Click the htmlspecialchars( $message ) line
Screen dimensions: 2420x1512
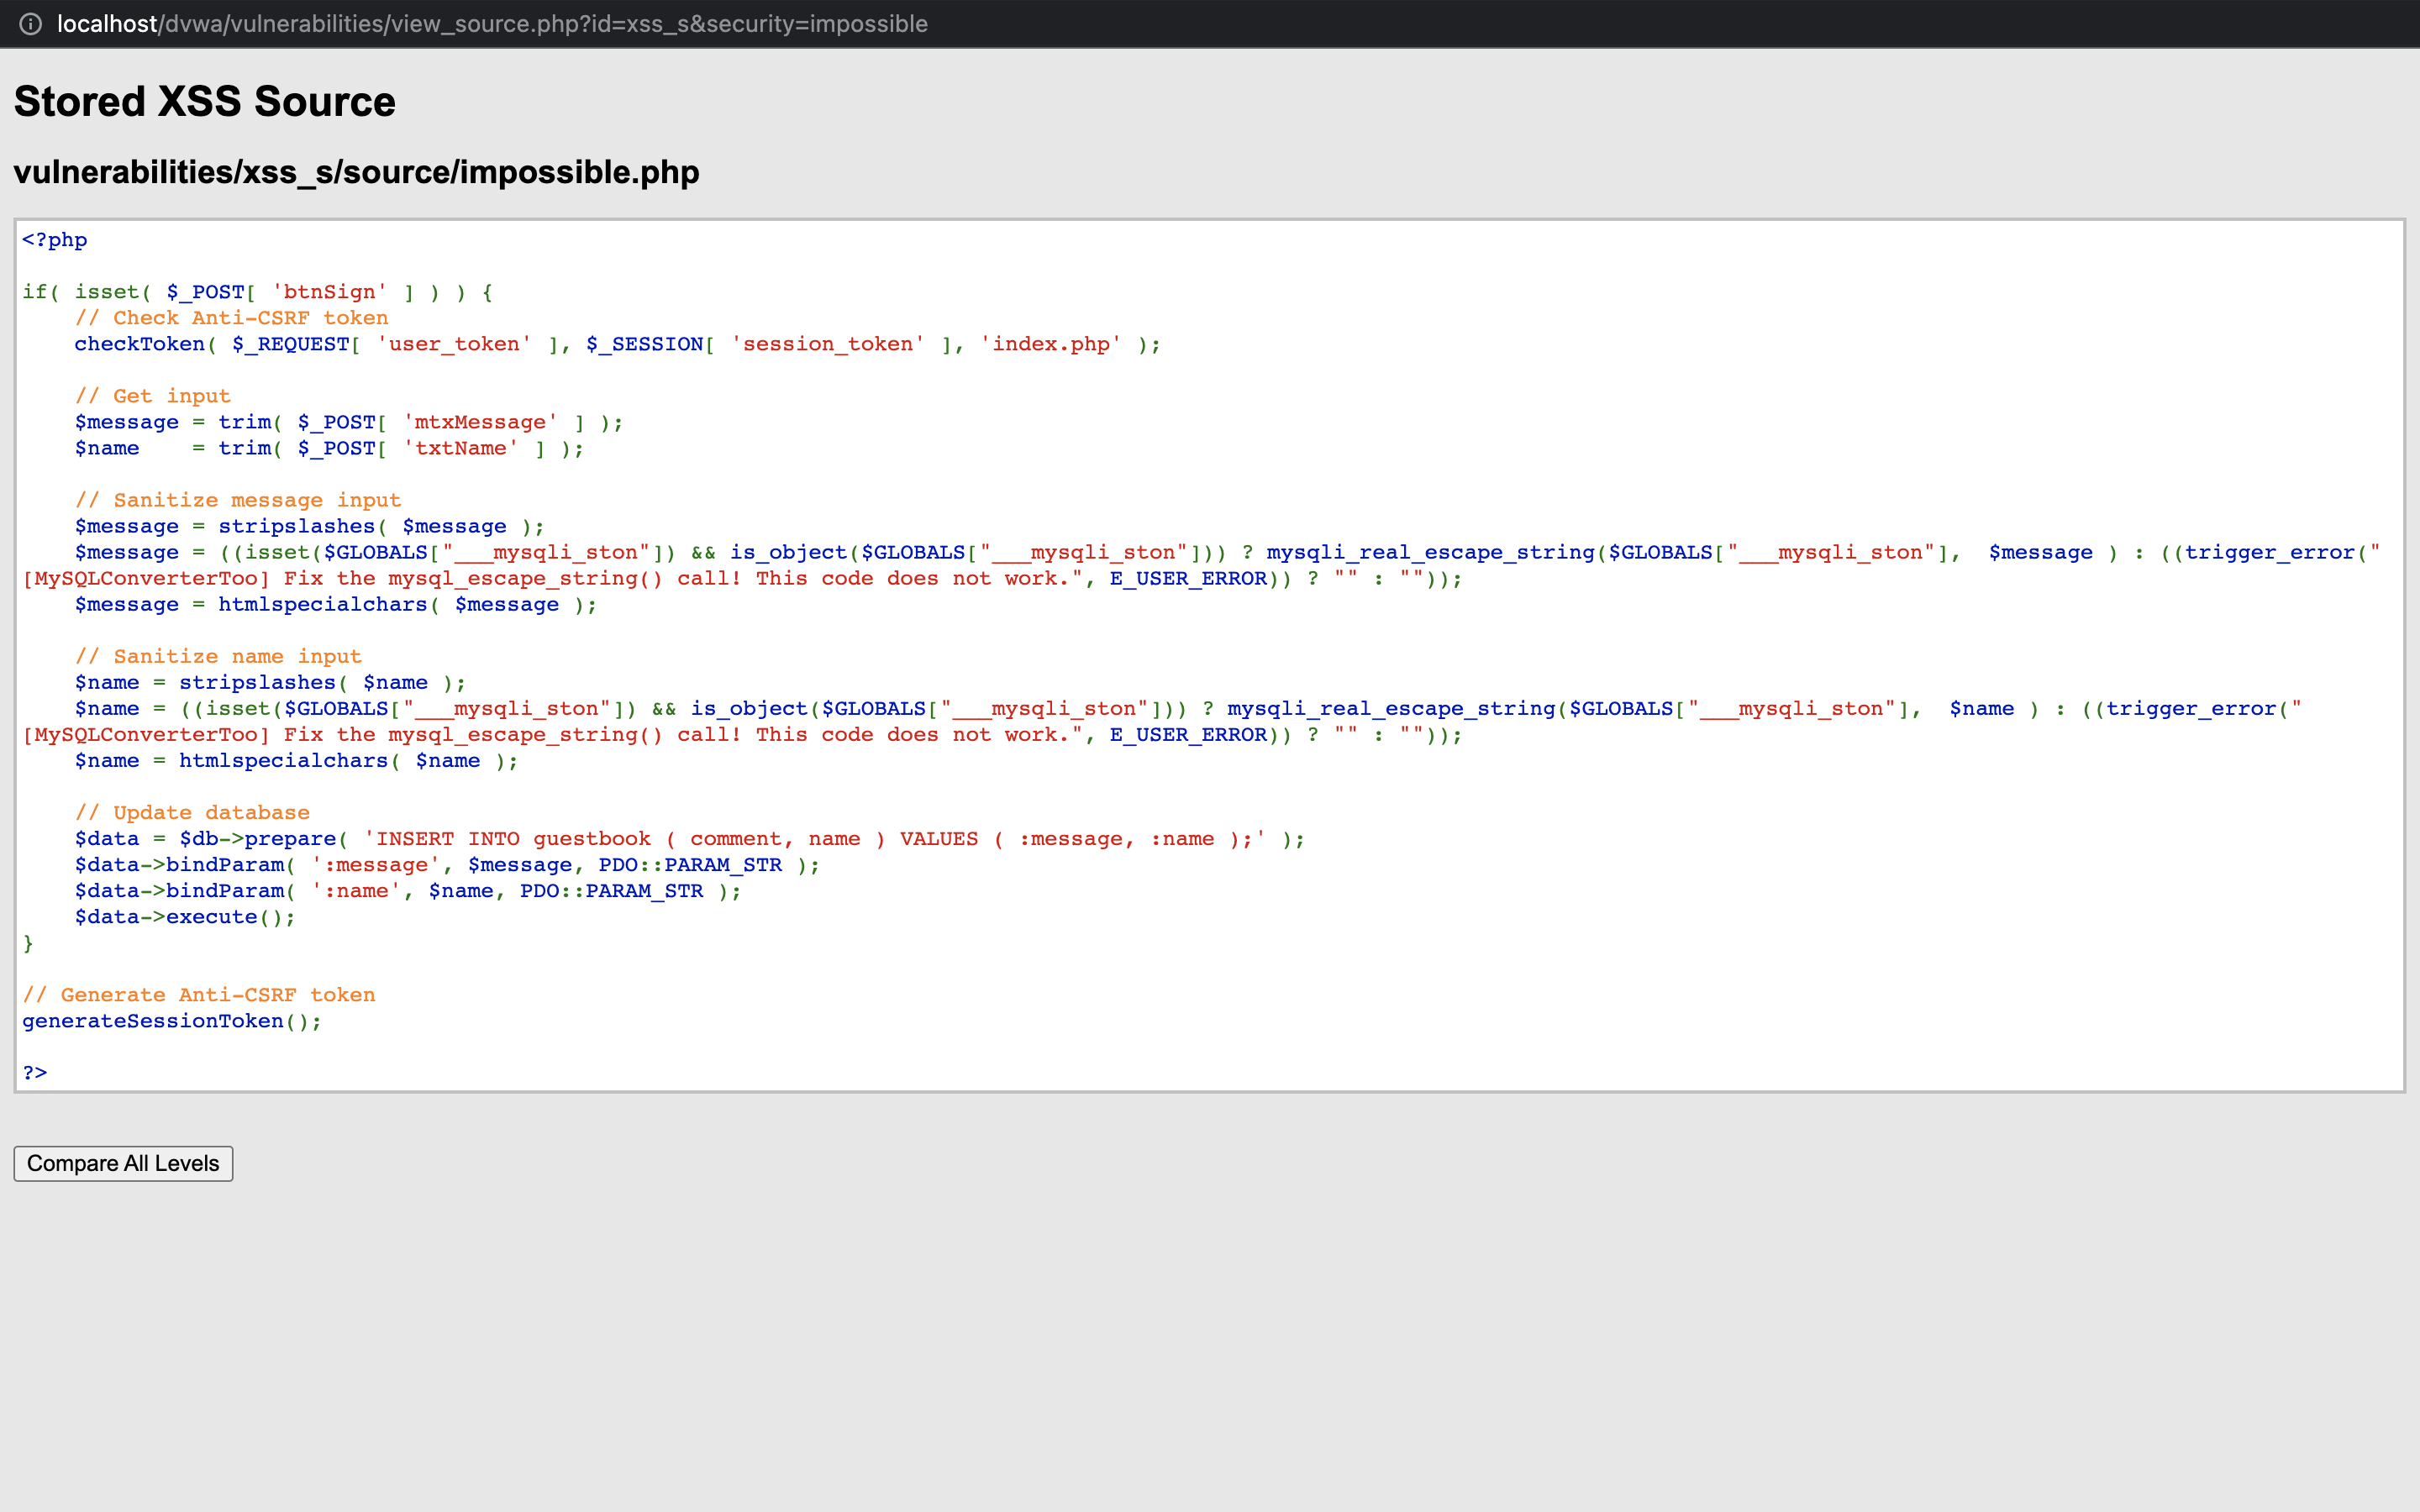(335, 604)
